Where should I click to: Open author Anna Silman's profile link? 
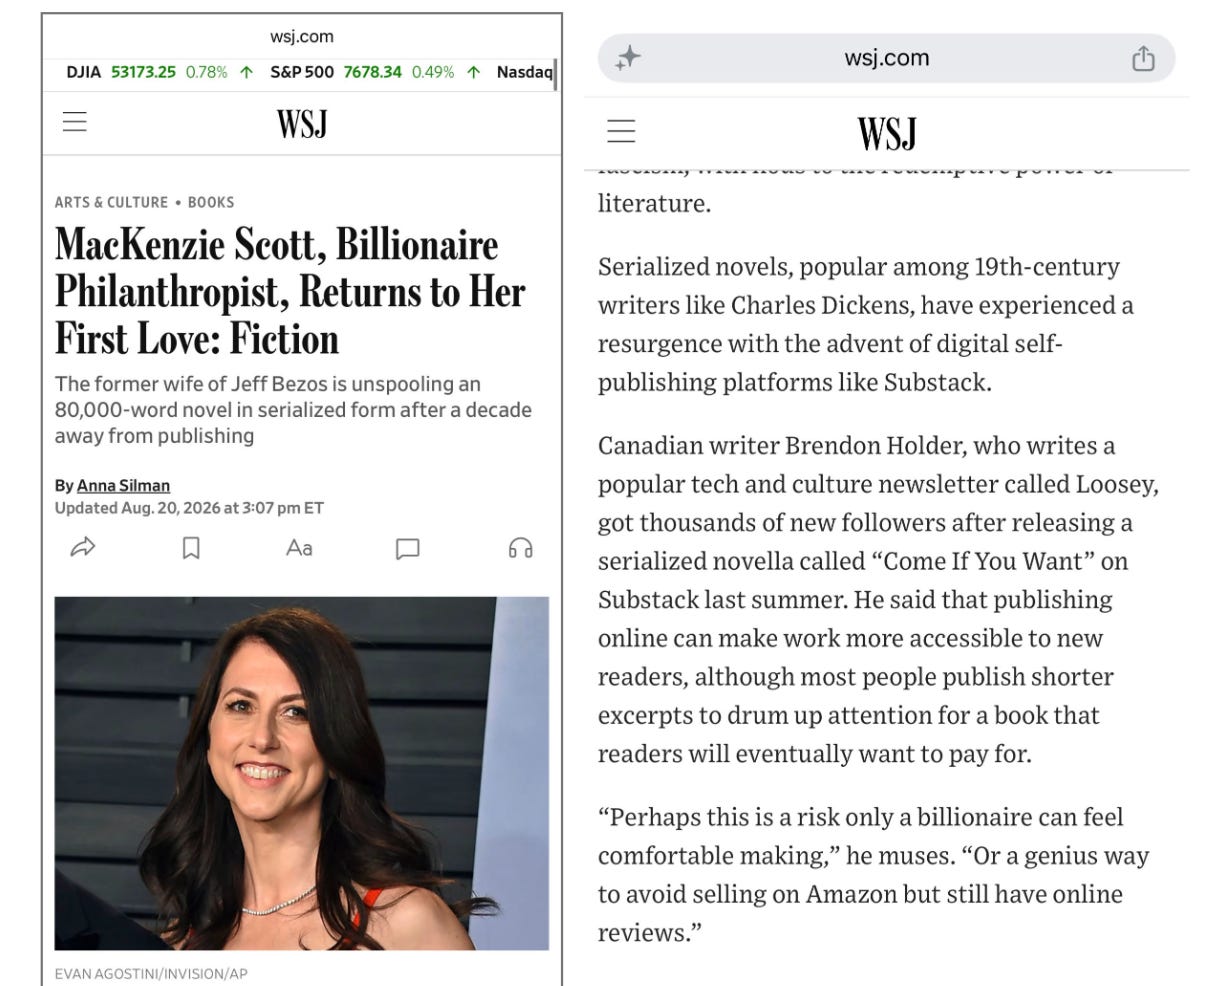click(x=123, y=486)
